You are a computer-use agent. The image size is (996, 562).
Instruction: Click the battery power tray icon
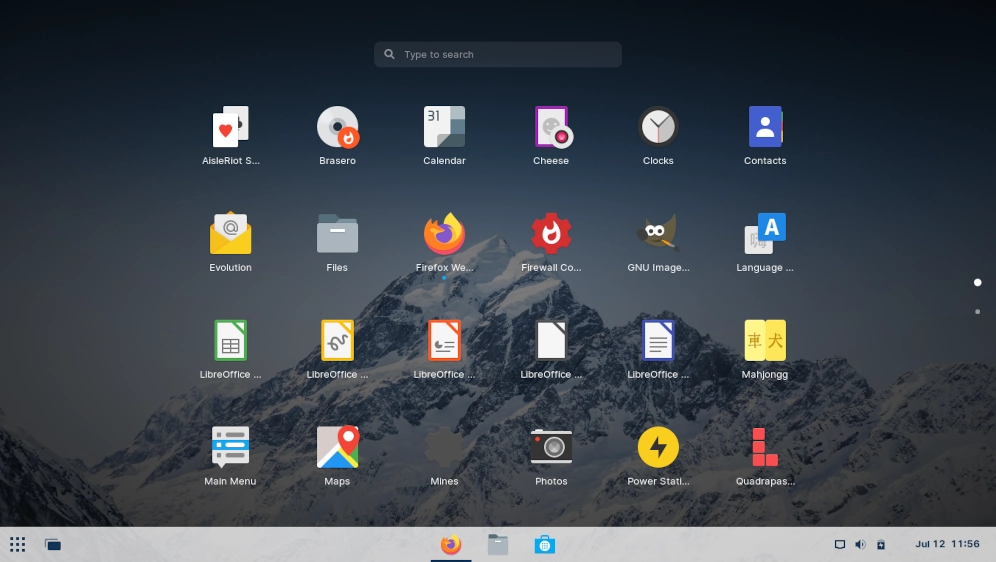click(881, 544)
